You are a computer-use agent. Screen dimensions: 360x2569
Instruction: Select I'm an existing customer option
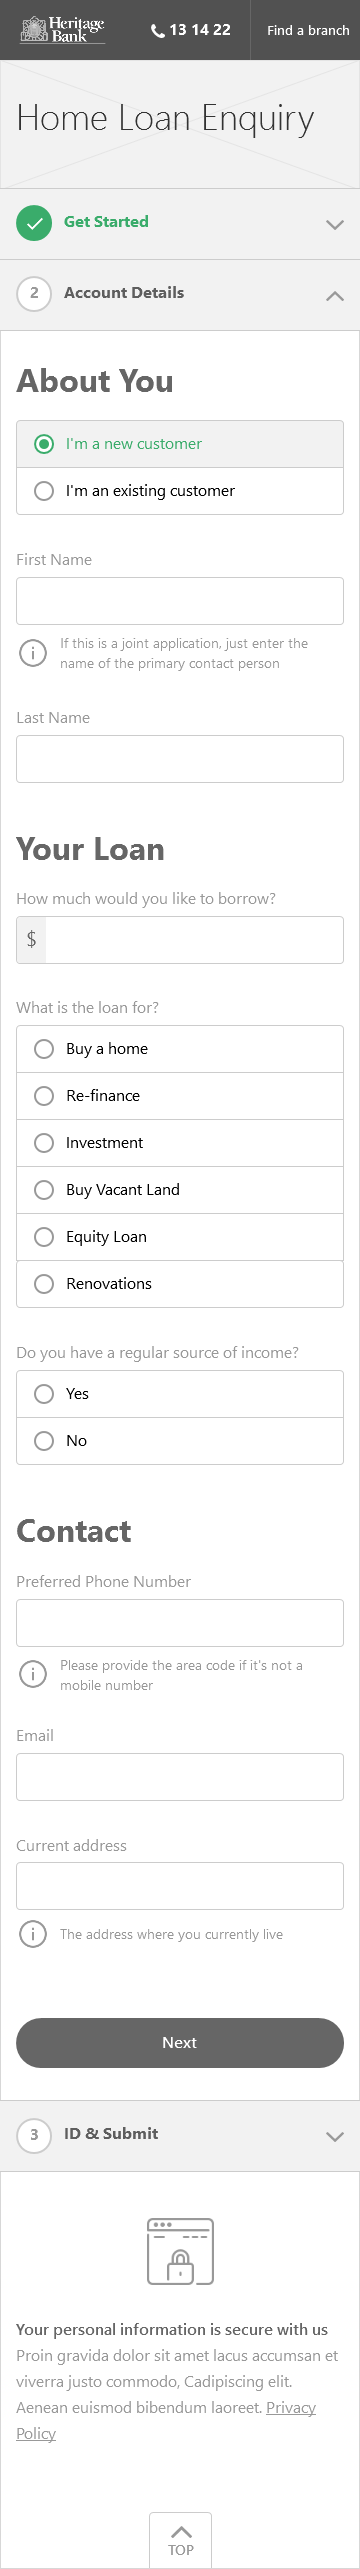click(180, 491)
